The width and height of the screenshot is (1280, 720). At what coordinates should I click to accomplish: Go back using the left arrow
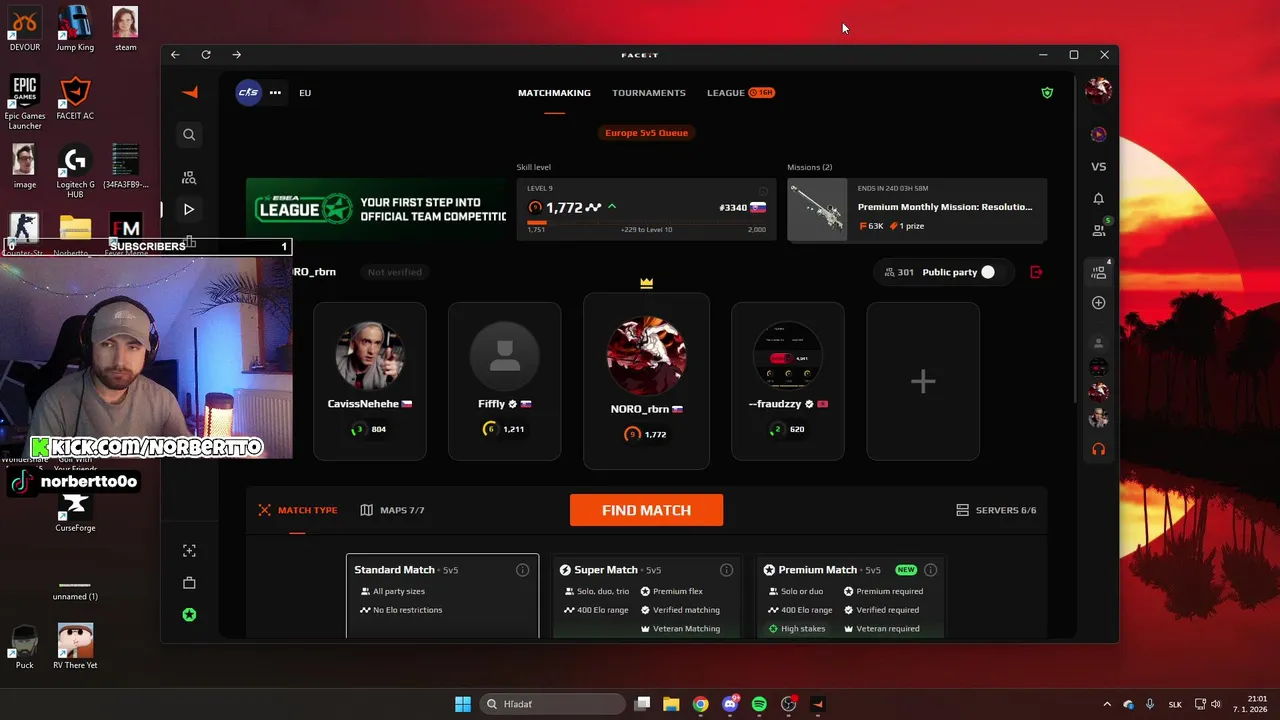pyautogui.click(x=175, y=55)
